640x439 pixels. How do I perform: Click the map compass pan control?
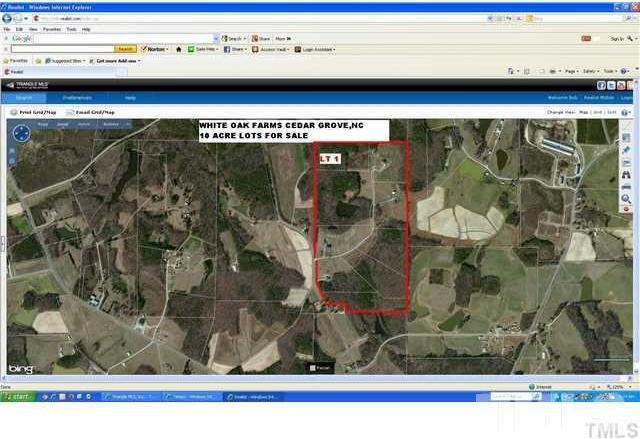(x=21, y=133)
